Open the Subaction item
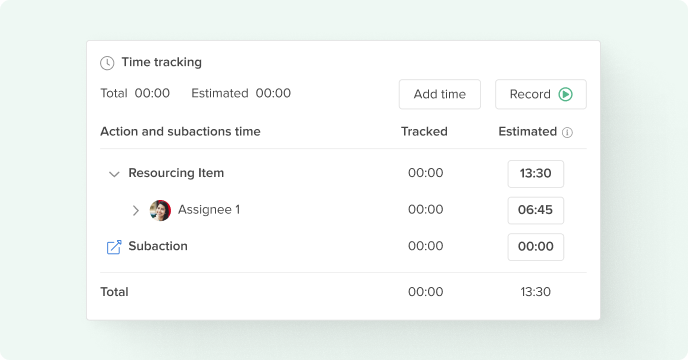 [158, 246]
